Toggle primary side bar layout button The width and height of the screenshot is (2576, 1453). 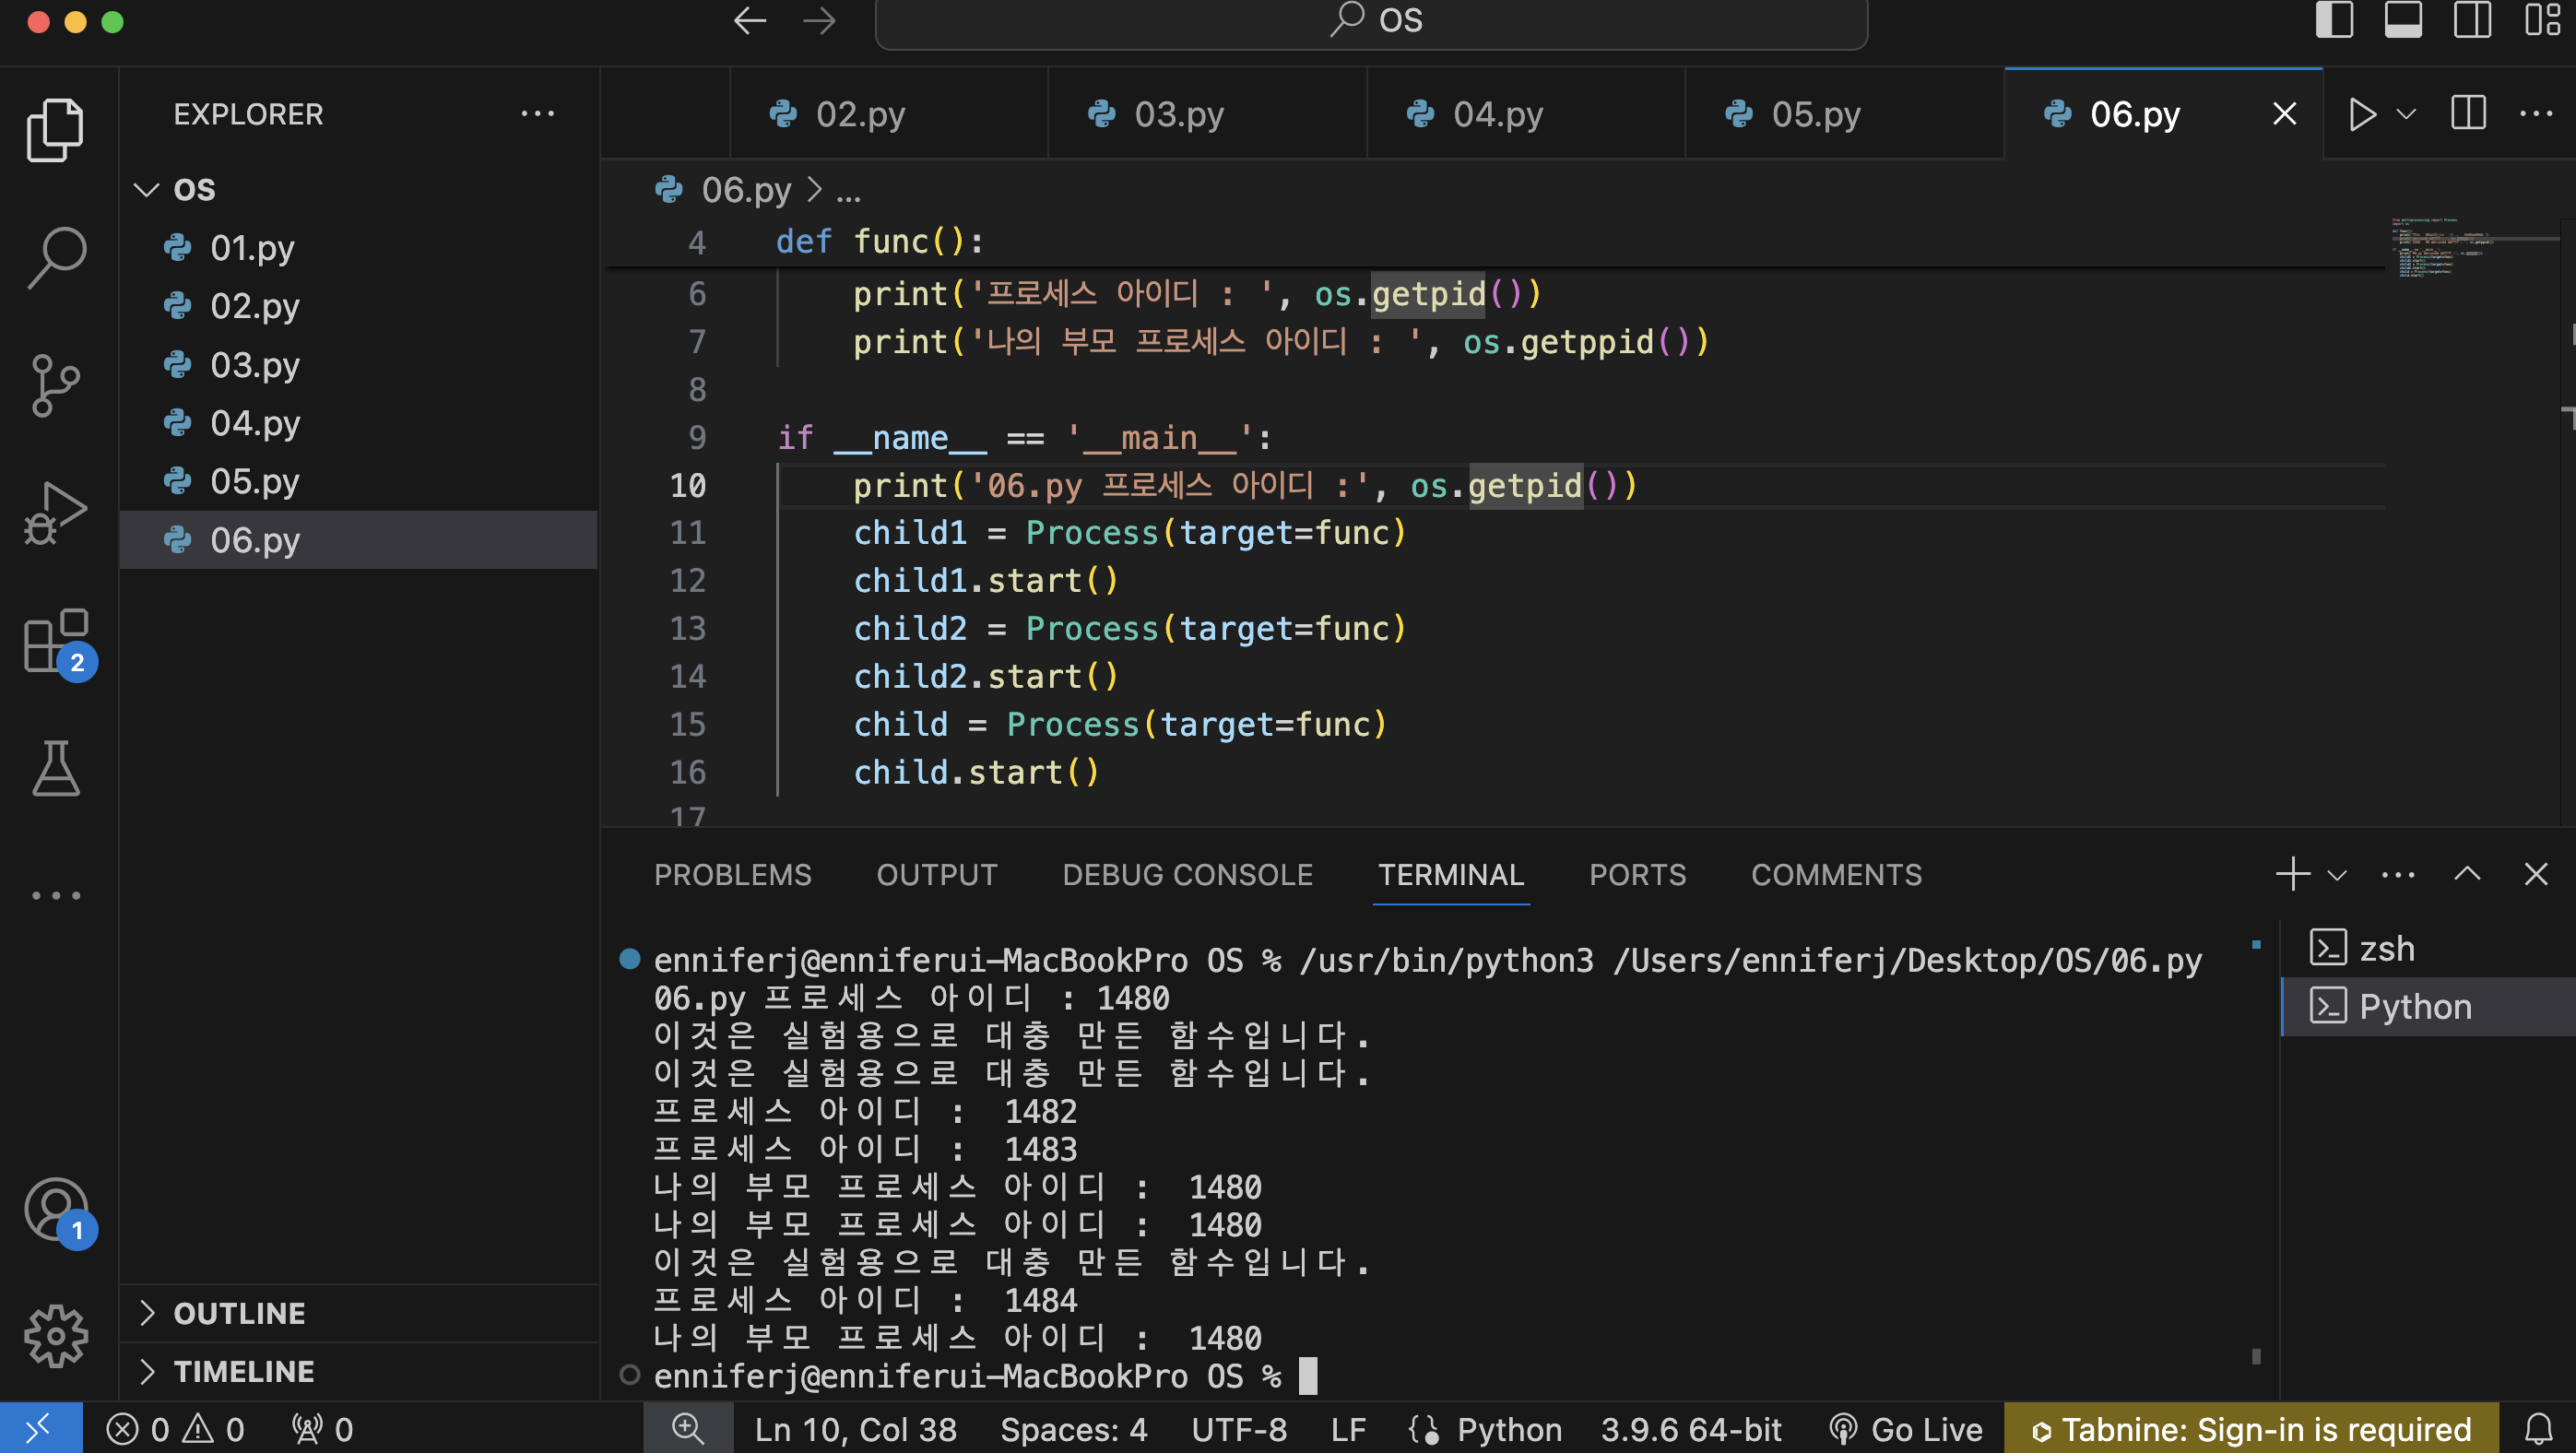point(2334,20)
